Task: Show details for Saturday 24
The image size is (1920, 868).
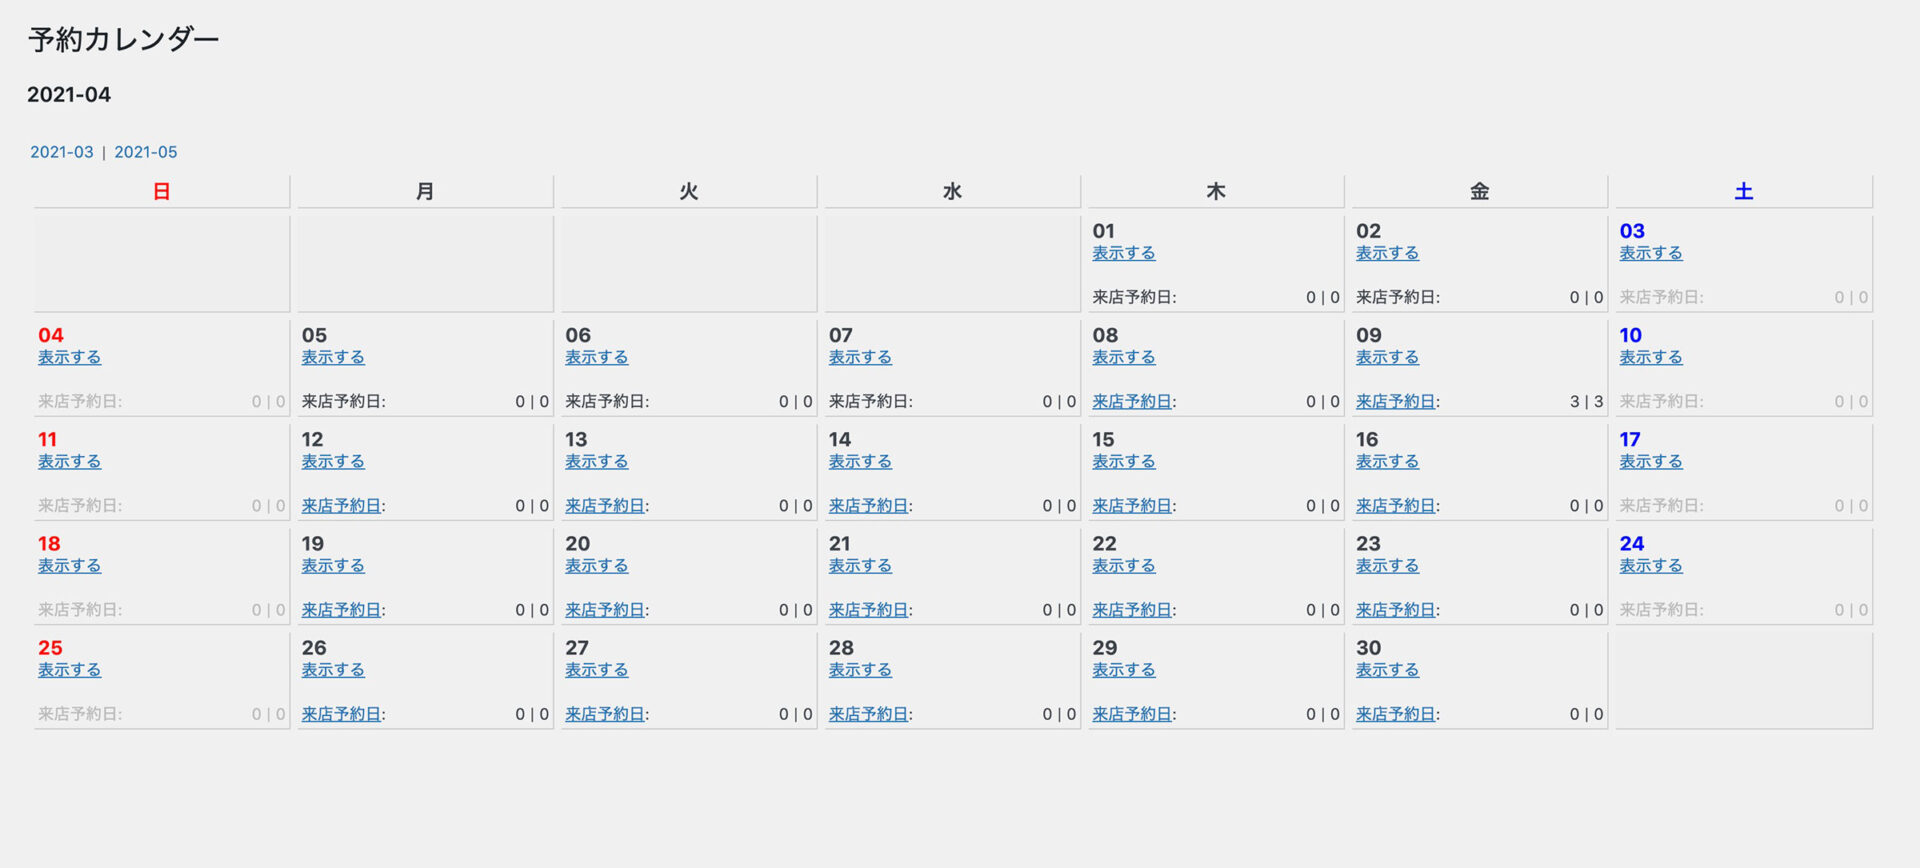Action: [1650, 565]
